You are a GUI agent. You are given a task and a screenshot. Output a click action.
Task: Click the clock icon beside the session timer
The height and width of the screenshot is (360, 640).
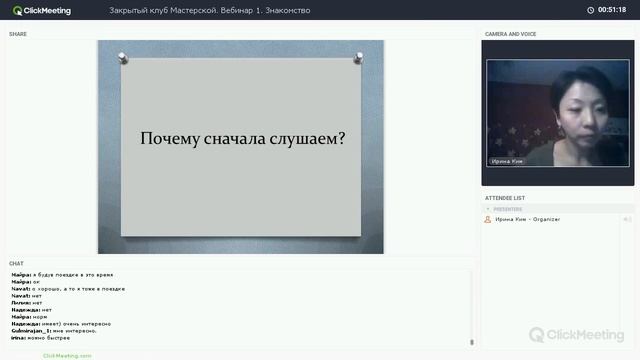click(590, 10)
